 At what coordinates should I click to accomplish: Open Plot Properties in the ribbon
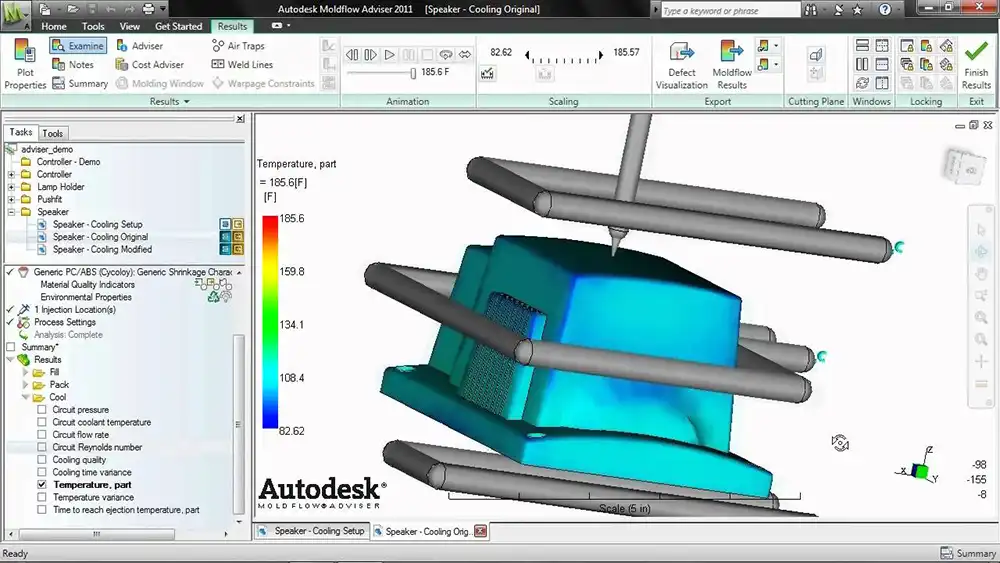pyautogui.click(x=25, y=64)
